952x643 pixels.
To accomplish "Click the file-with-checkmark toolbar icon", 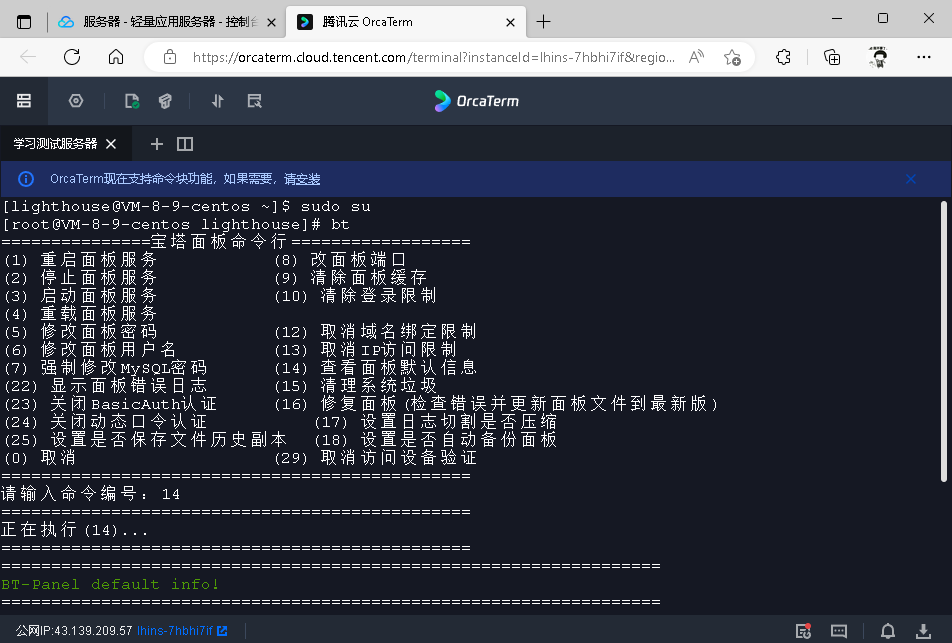I will click(132, 101).
